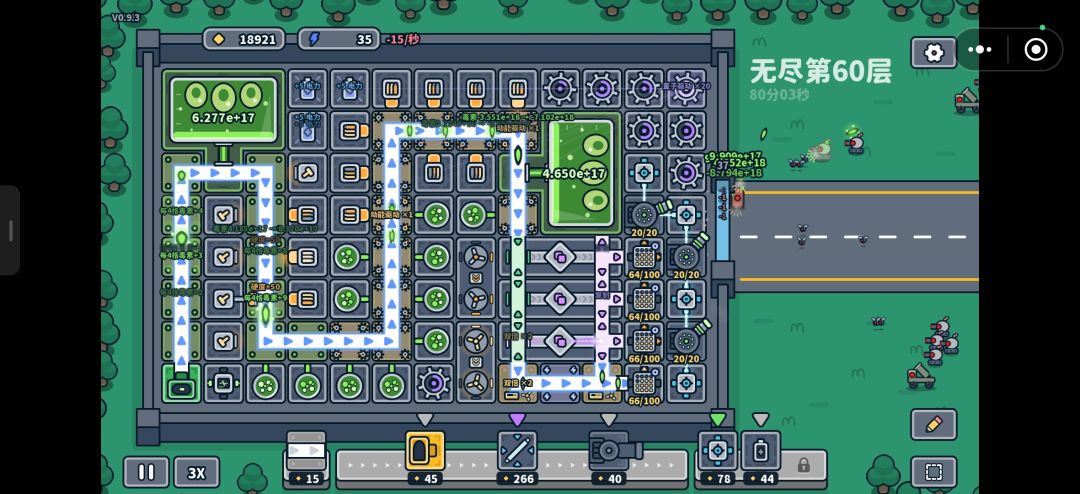Pause the game
This screenshot has height=494, width=1080.
[146, 472]
